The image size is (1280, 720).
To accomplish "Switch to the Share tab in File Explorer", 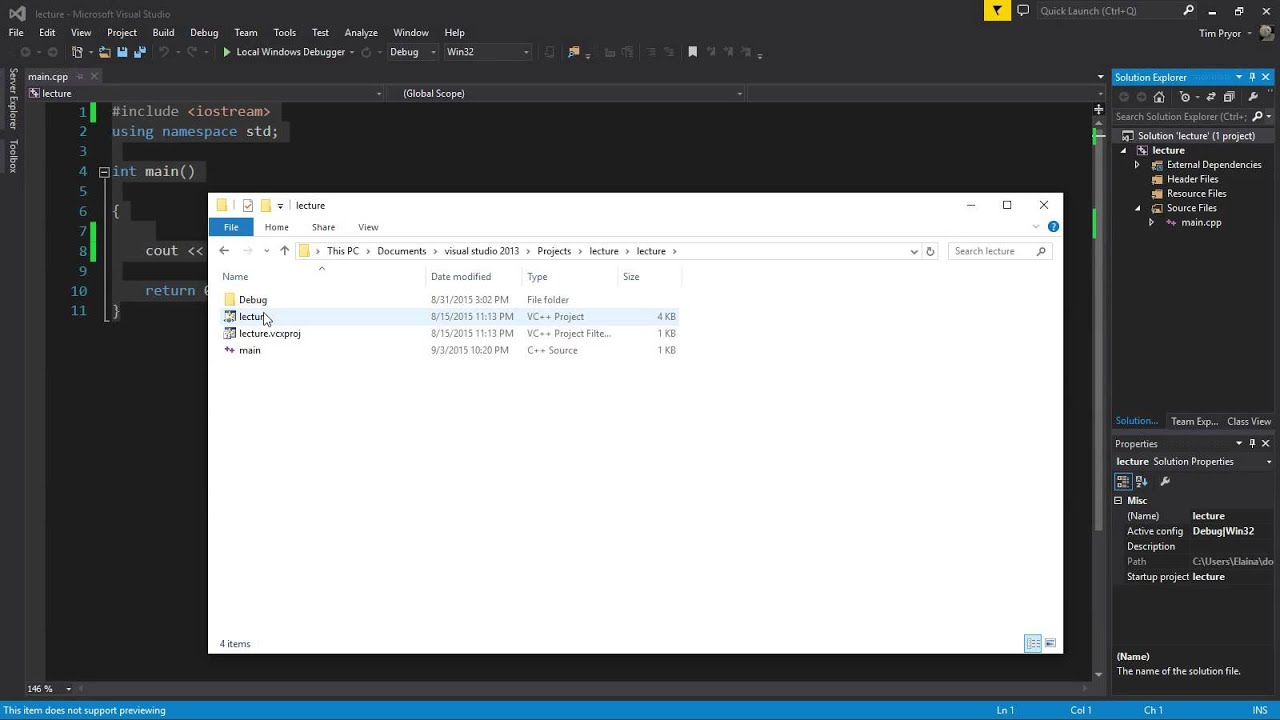I will [323, 227].
